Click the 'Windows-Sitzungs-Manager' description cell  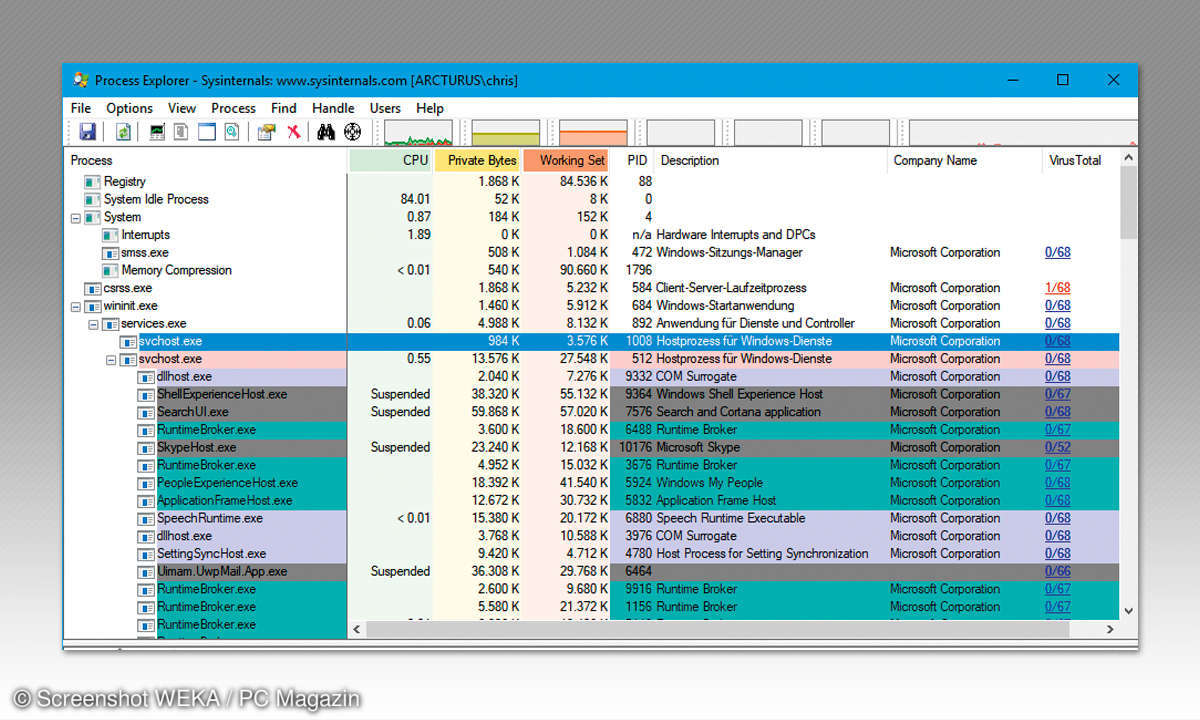(x=728, y=253)
